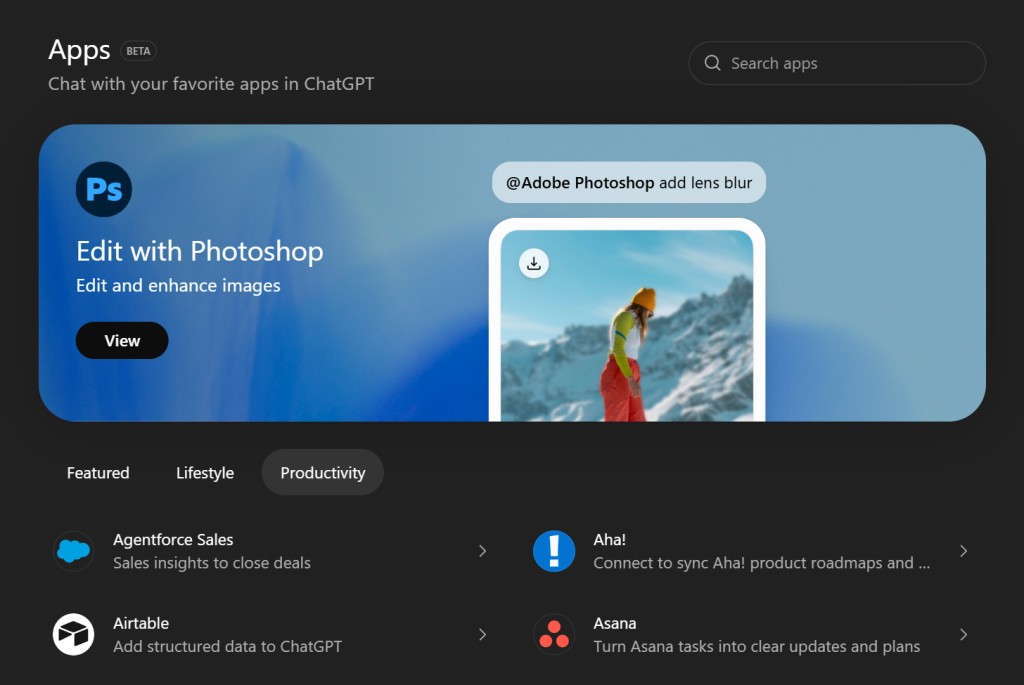Expand the Agentforce Sales chevron arrow
This screenshot has width=1024, height=685.
point(482,551)
